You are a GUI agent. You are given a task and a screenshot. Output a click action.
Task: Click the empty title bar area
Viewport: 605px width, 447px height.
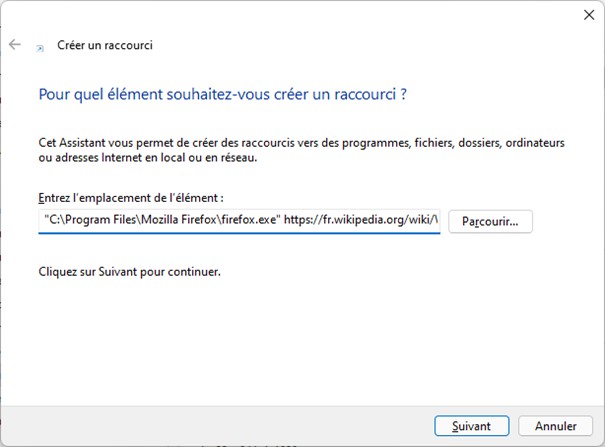pyautogui.click(x=300, y=15)
